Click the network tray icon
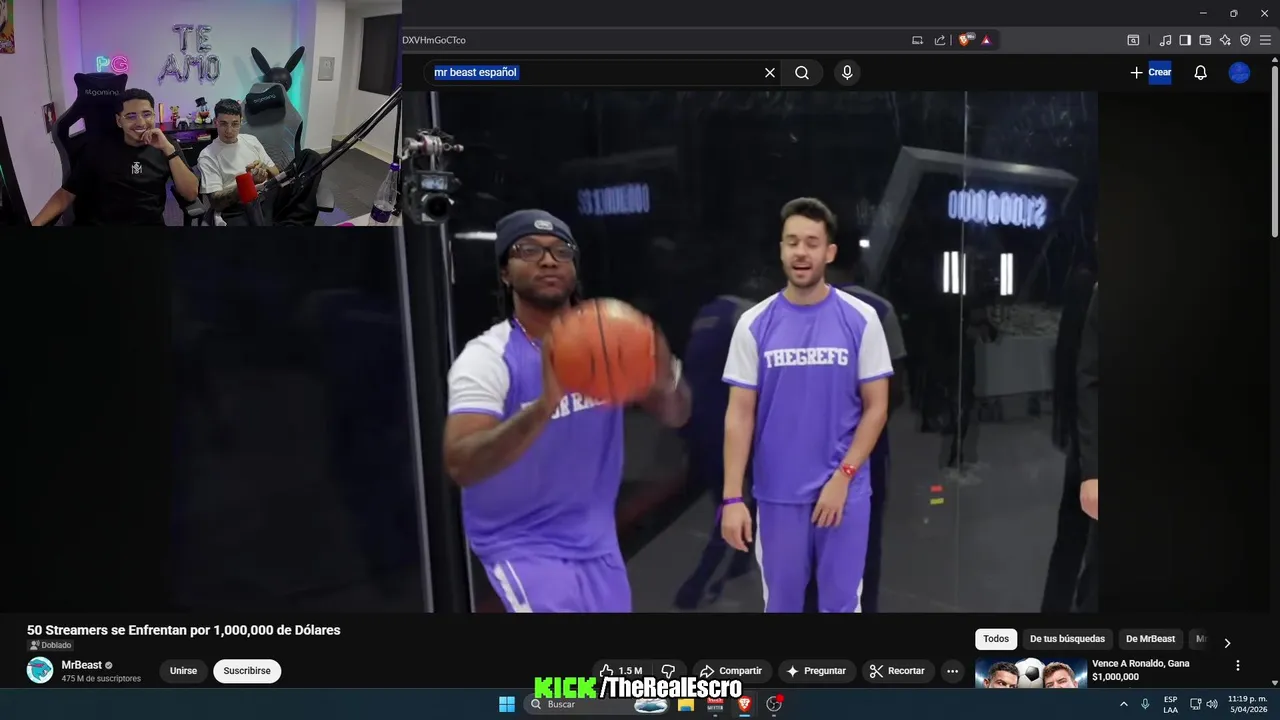This screenshot has width=1280, height=720. click(x=1195, y=704)
